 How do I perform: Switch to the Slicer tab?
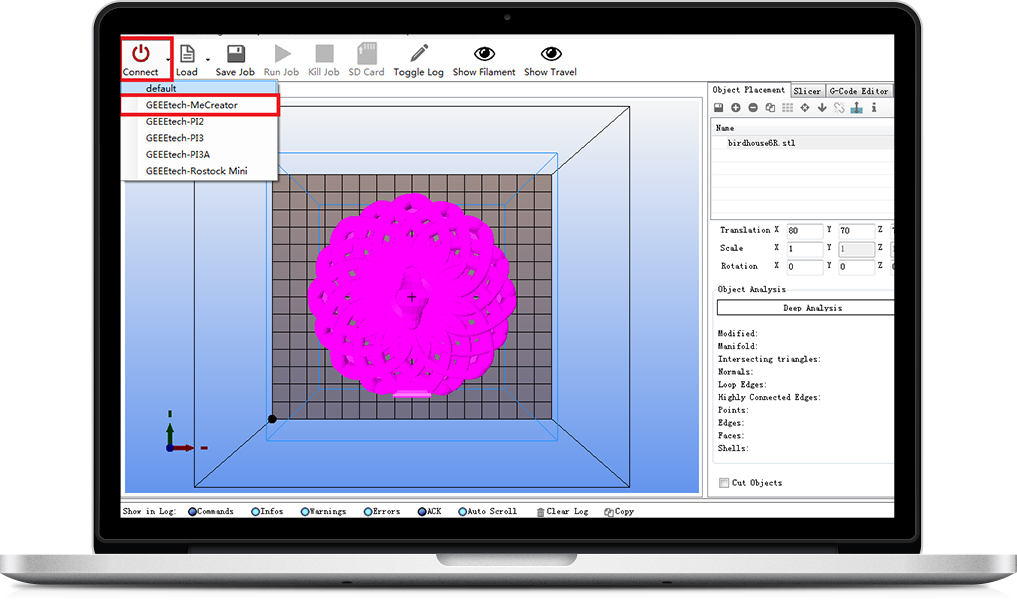click(x=807, y=91)
